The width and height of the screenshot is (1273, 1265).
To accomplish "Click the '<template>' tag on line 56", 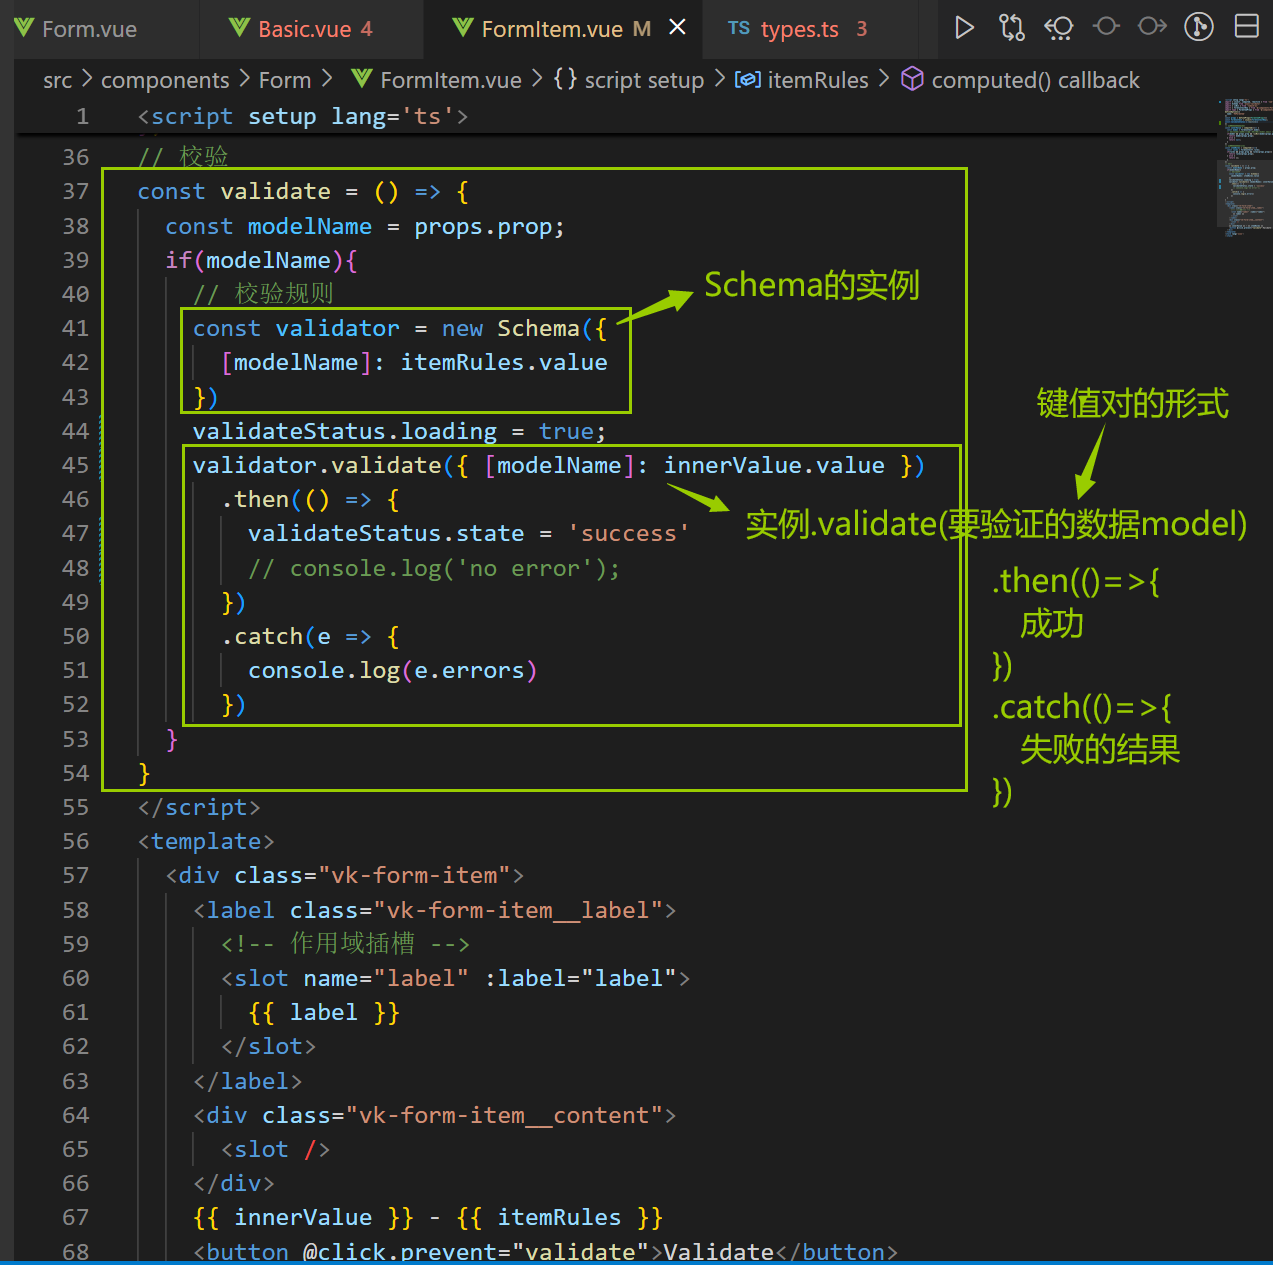I will [x=206, y=841].
